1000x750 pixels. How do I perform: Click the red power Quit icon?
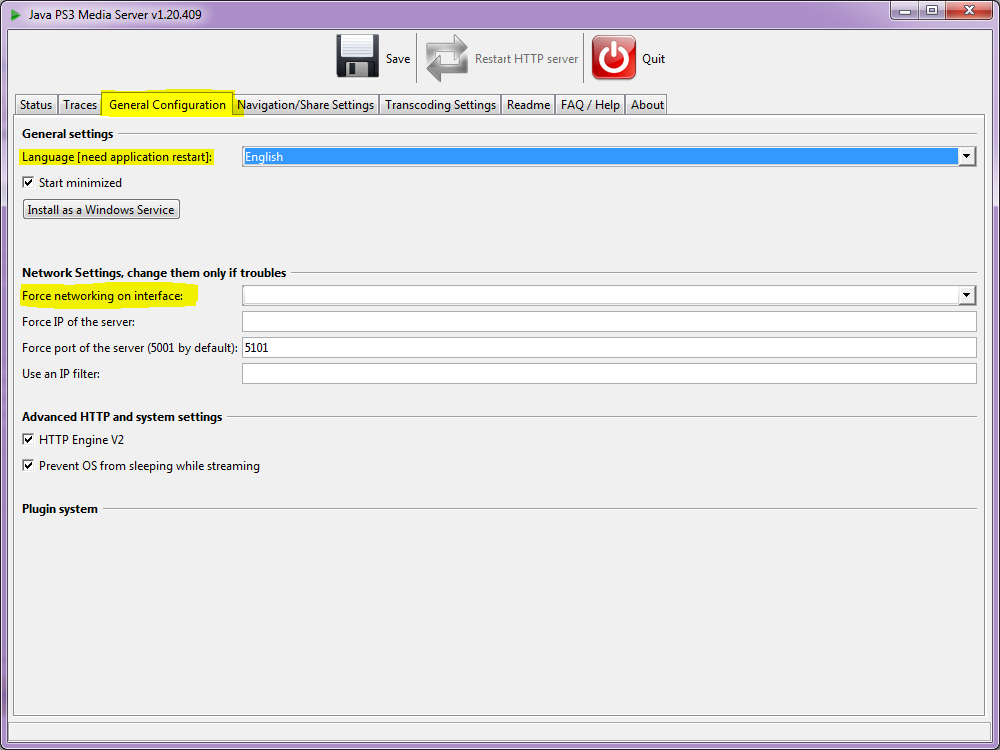[x=614, y=57]
